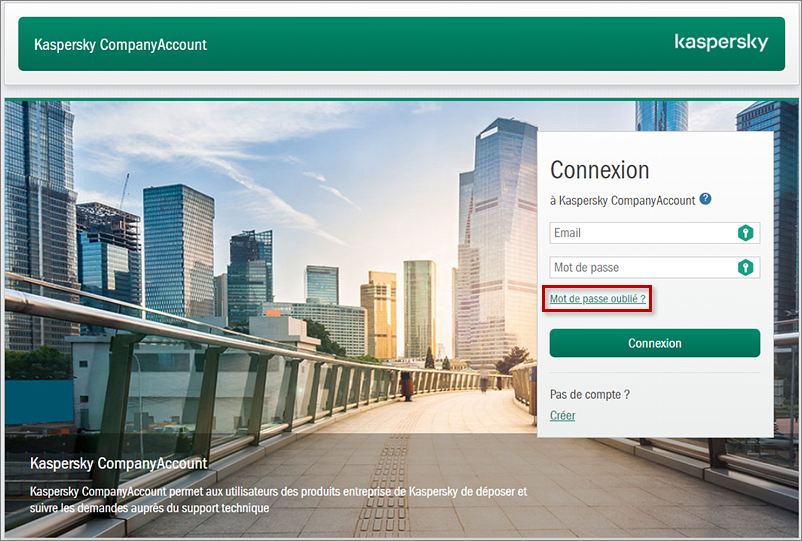Click the green Connexion button
Image resolution: width=802 pixels, height=541 pixels.
point(655,343)
